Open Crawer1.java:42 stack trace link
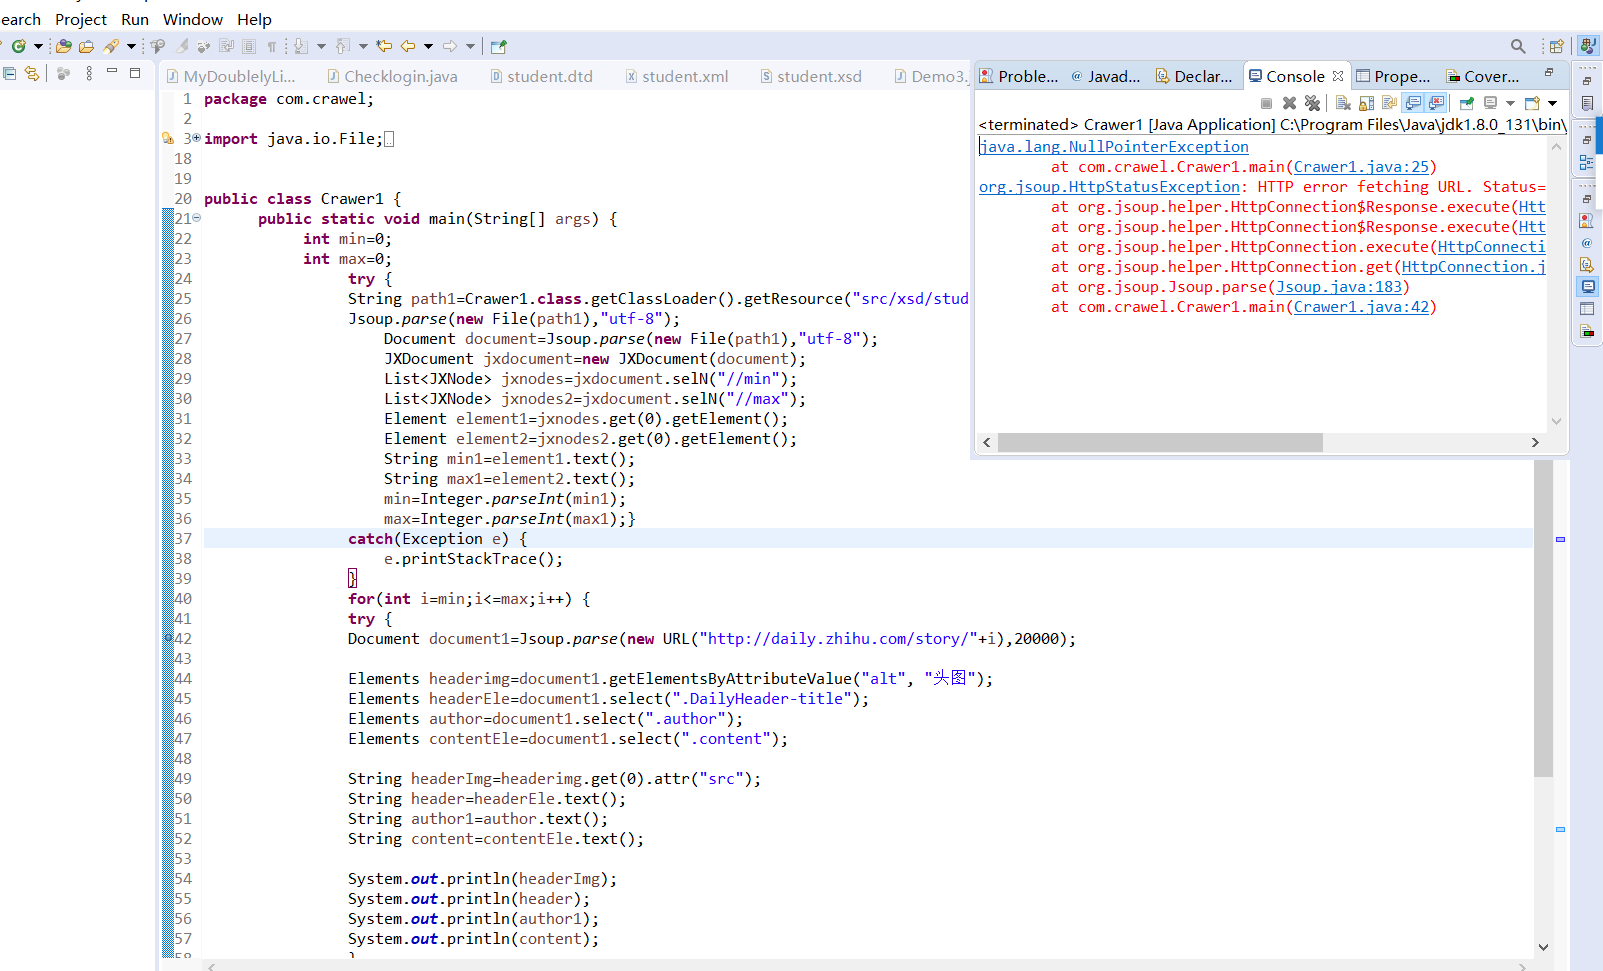Viewport: 1603px width, 971px height. point(1361,307)
